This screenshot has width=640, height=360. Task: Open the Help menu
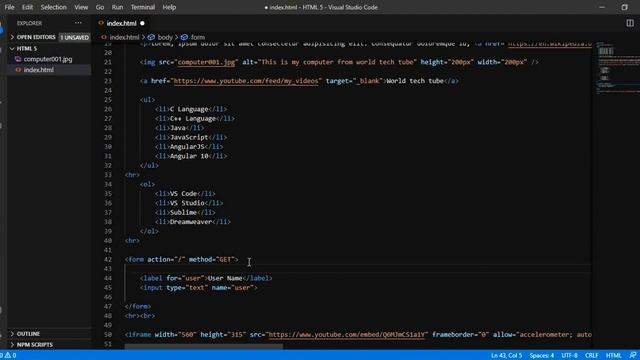click(x=169, y=7)
